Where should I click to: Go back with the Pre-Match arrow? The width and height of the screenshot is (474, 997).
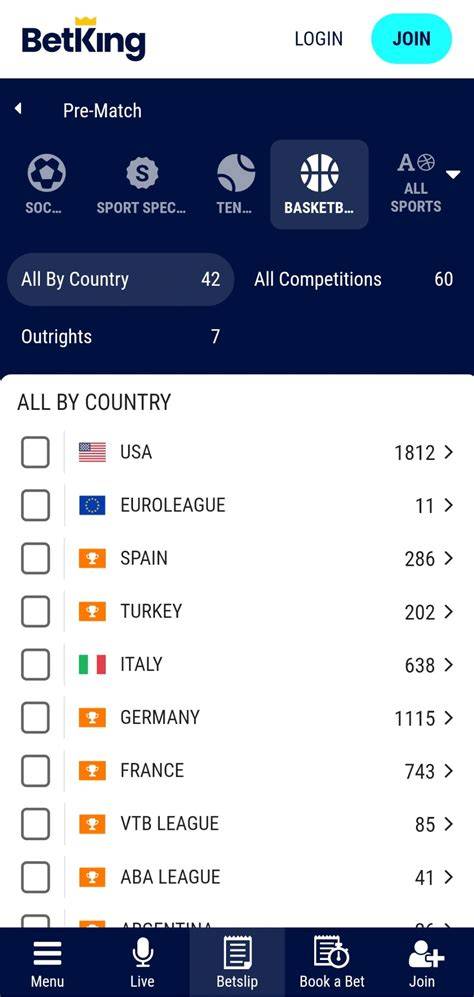(x=18, y=109)
